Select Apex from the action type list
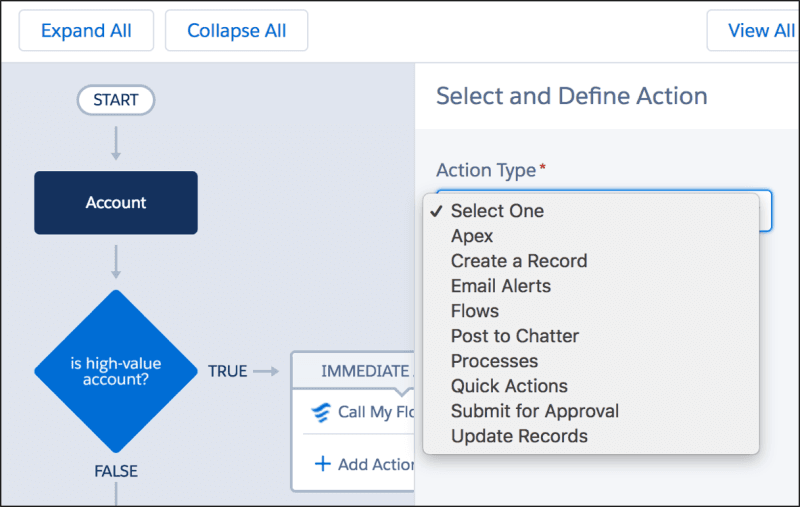Screen dimensions: 800x507 472,236
